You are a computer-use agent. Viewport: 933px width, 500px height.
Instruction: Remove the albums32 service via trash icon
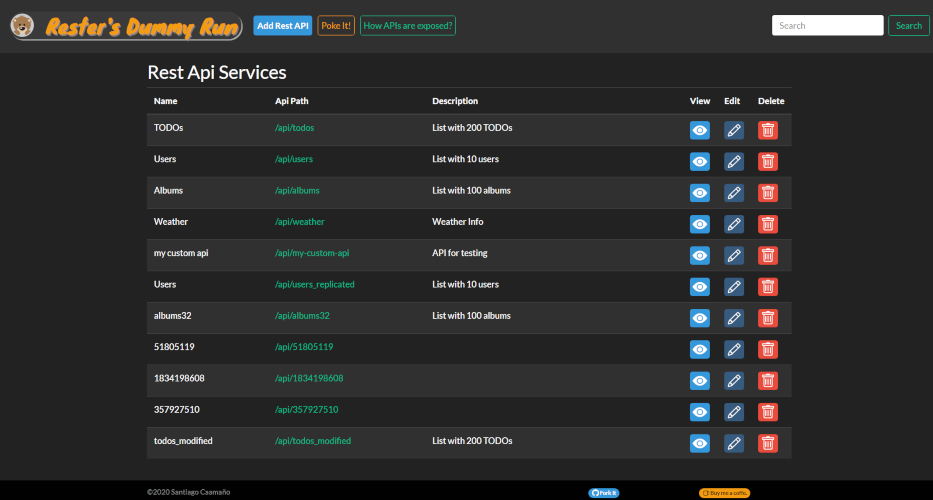click(x=768, y=318)
